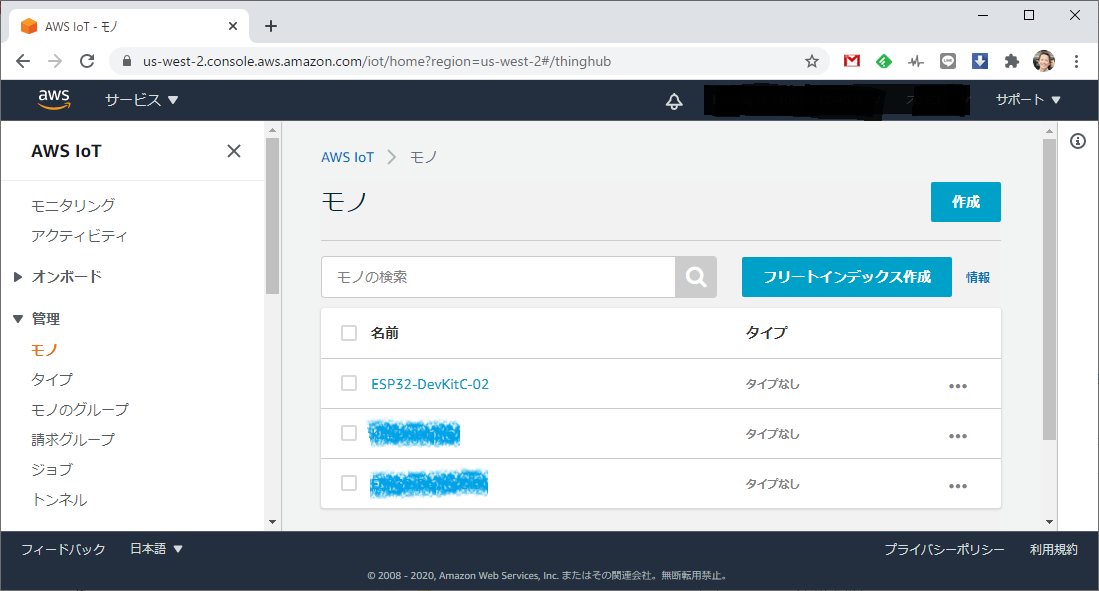This screenshot has height=591, width=1099.
Task: Open the サポート dropdown menu
Action: pos(1028,100)
